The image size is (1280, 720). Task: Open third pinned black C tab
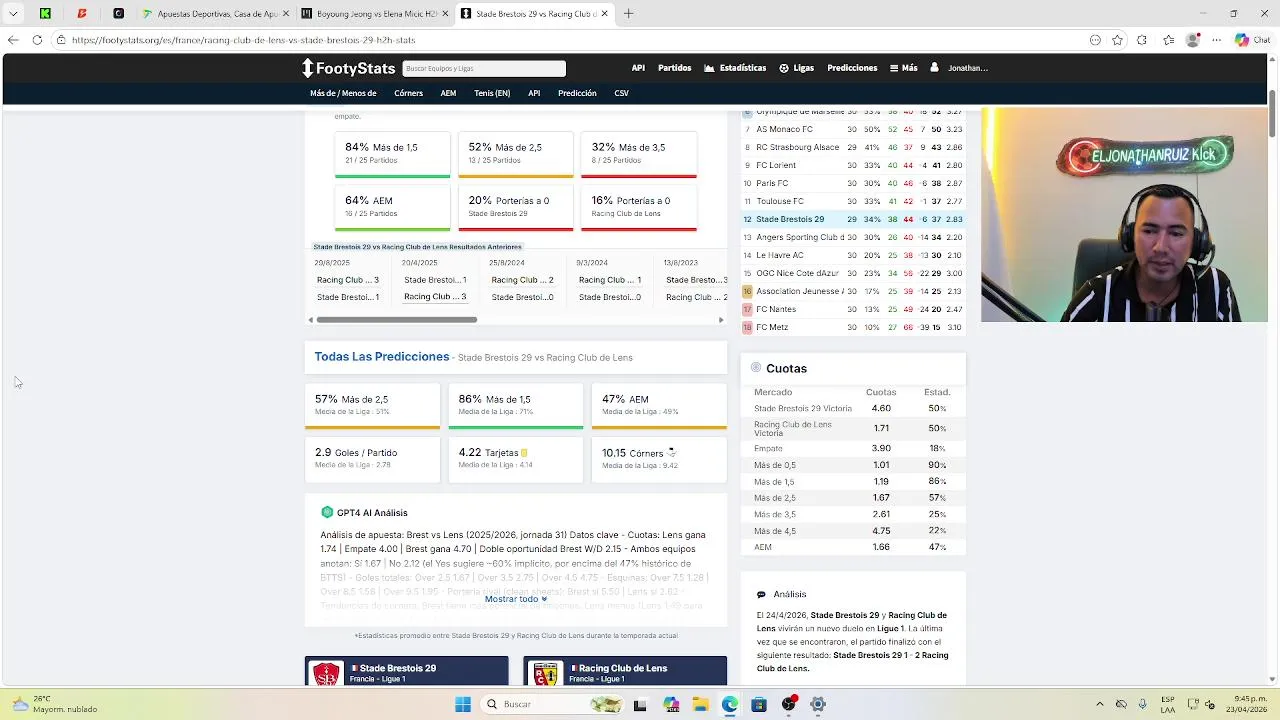coord(118,14)
